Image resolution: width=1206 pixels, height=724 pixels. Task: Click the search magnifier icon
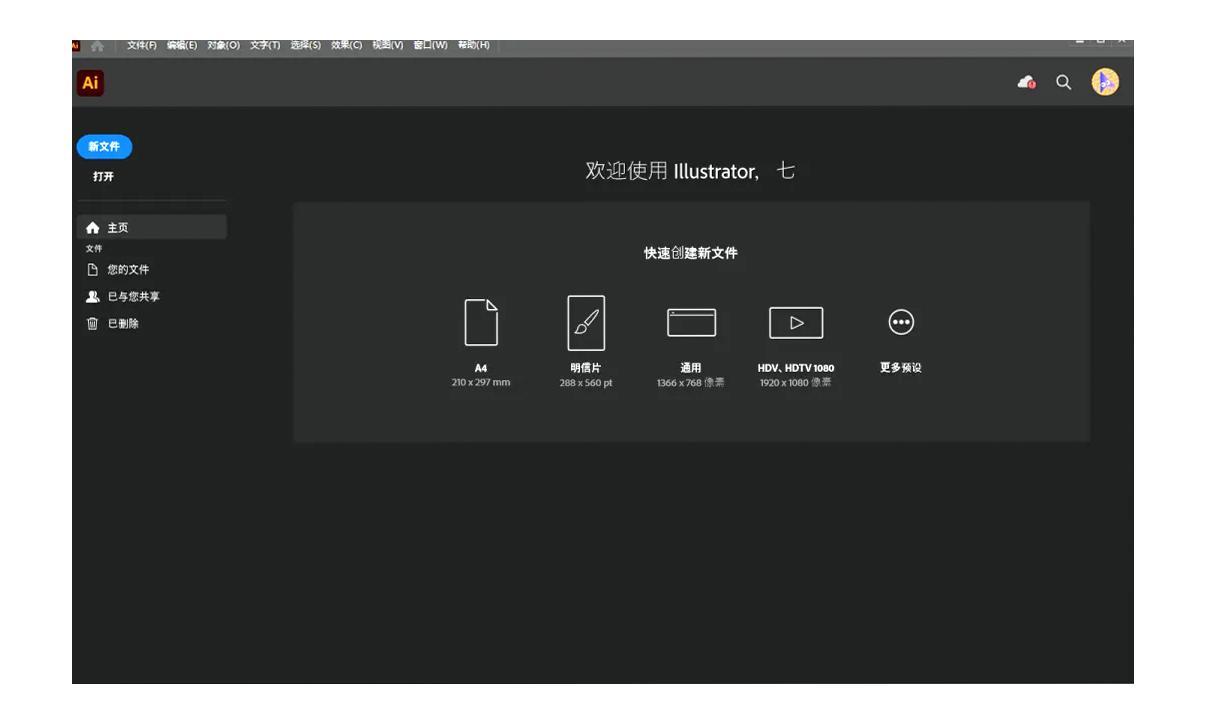point(1064,83)
